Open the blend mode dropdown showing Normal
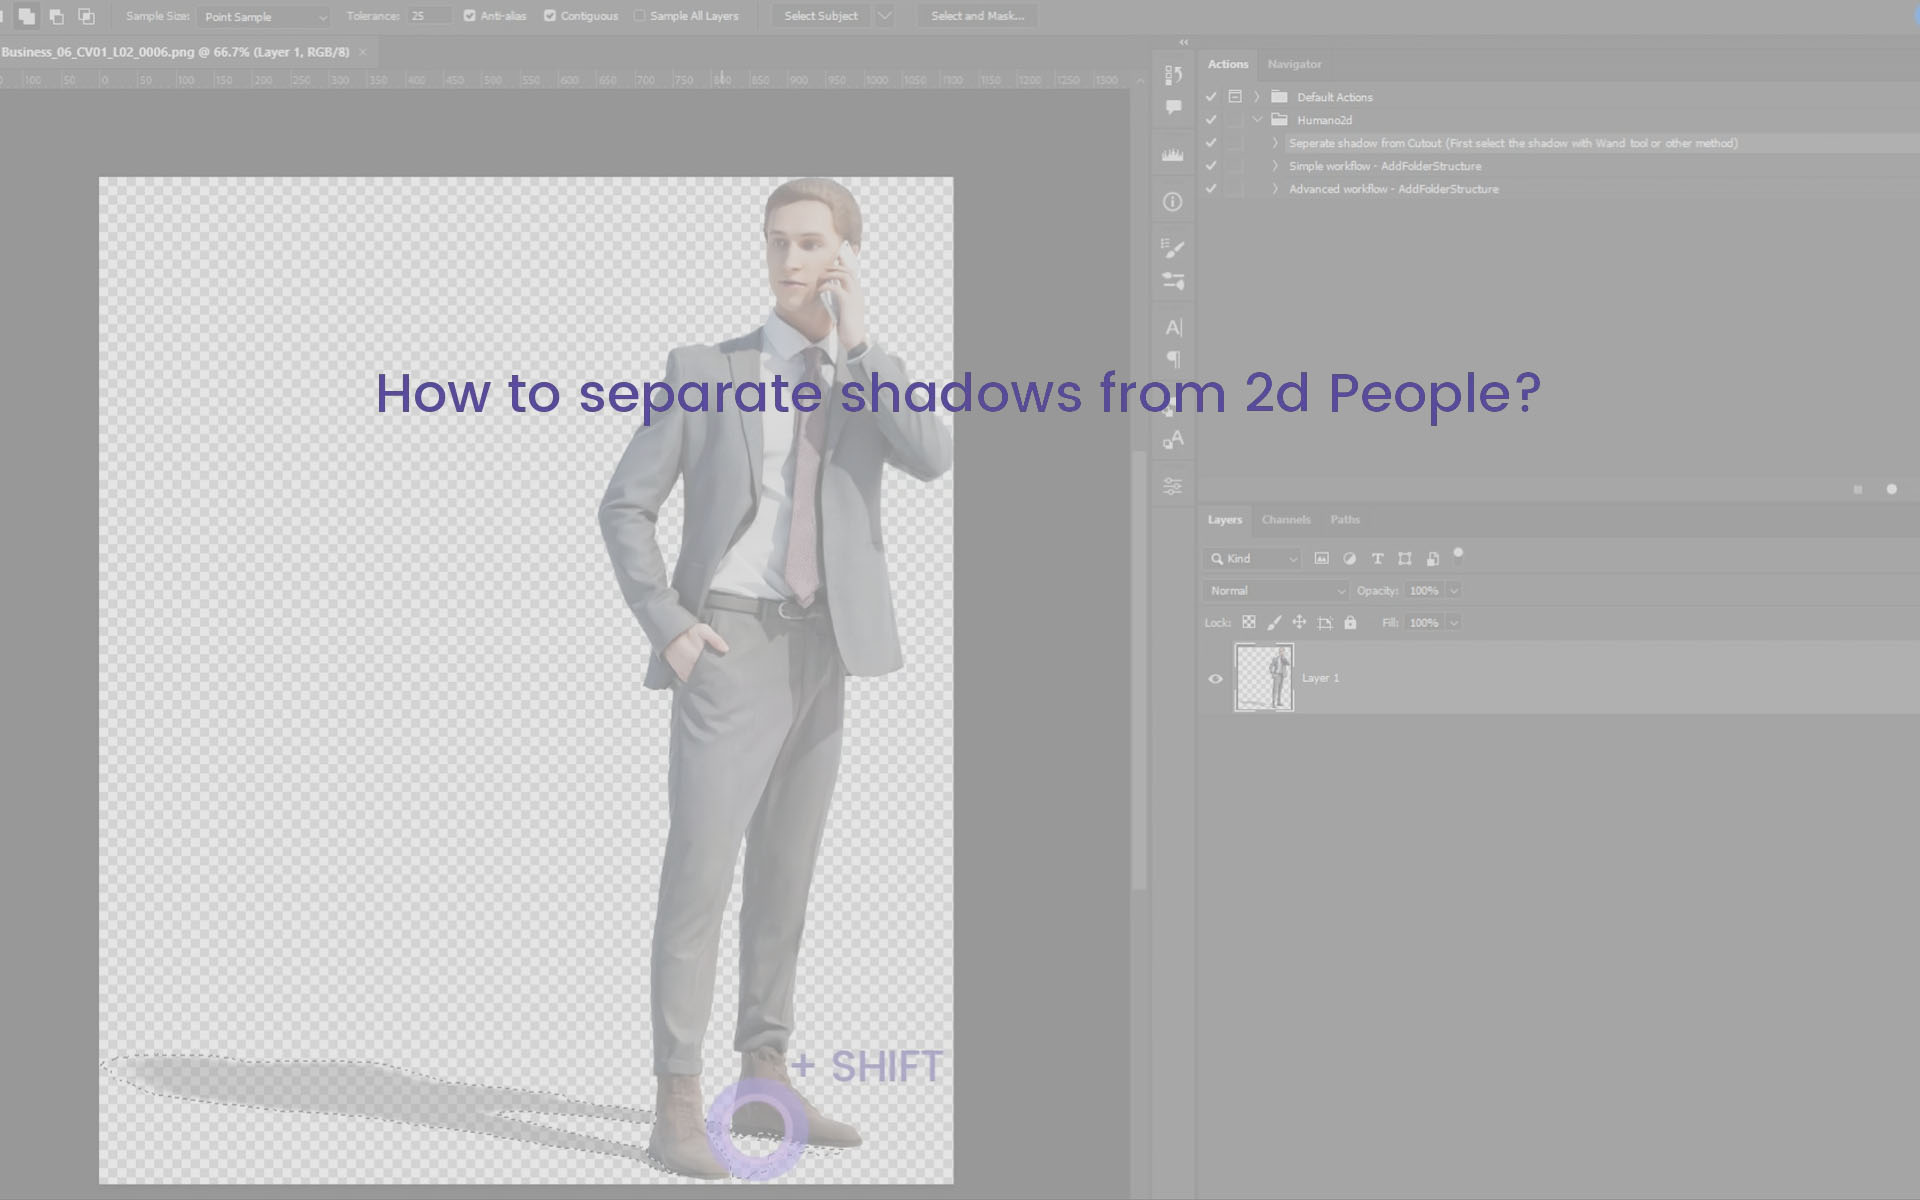 point(1274,590)
